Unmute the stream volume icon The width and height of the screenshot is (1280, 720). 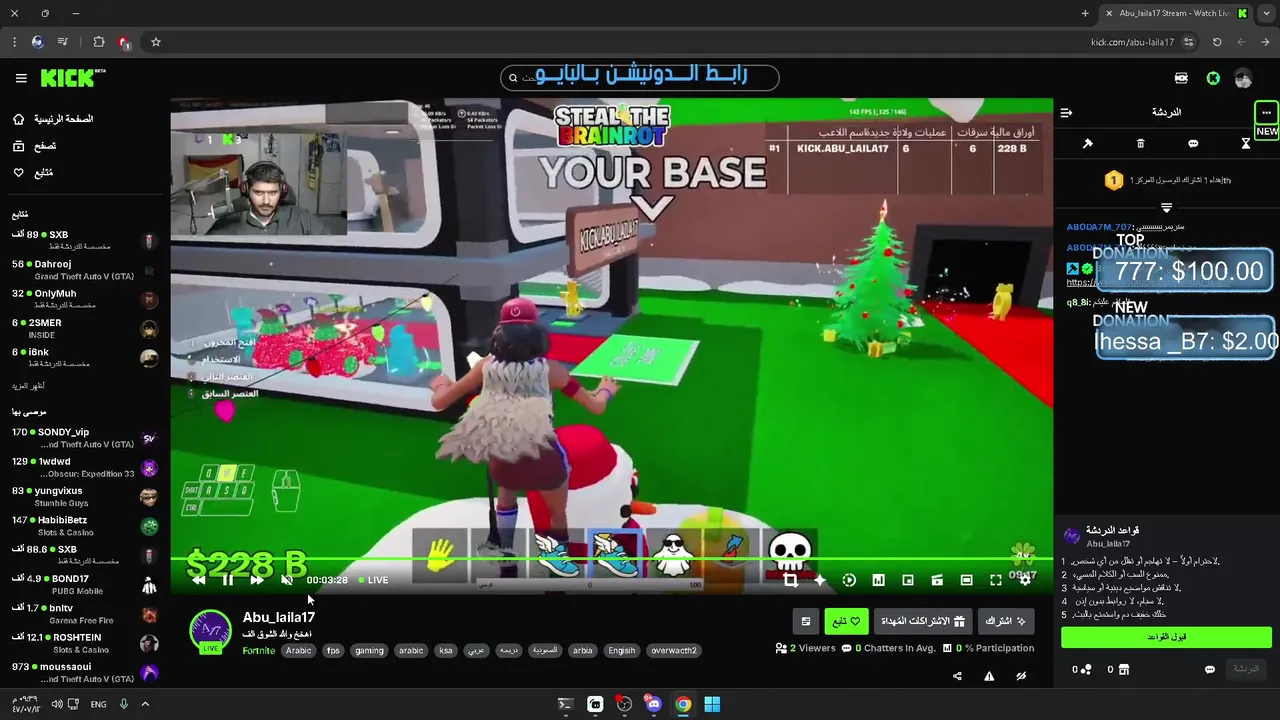point(287,580)
